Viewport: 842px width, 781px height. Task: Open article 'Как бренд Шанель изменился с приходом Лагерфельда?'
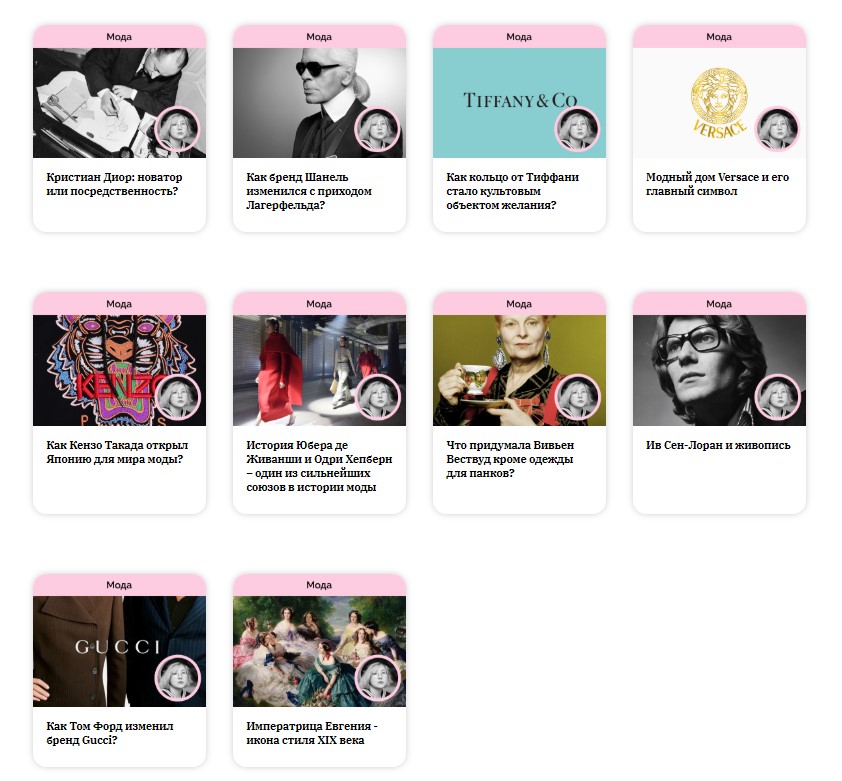coord(309,191)
